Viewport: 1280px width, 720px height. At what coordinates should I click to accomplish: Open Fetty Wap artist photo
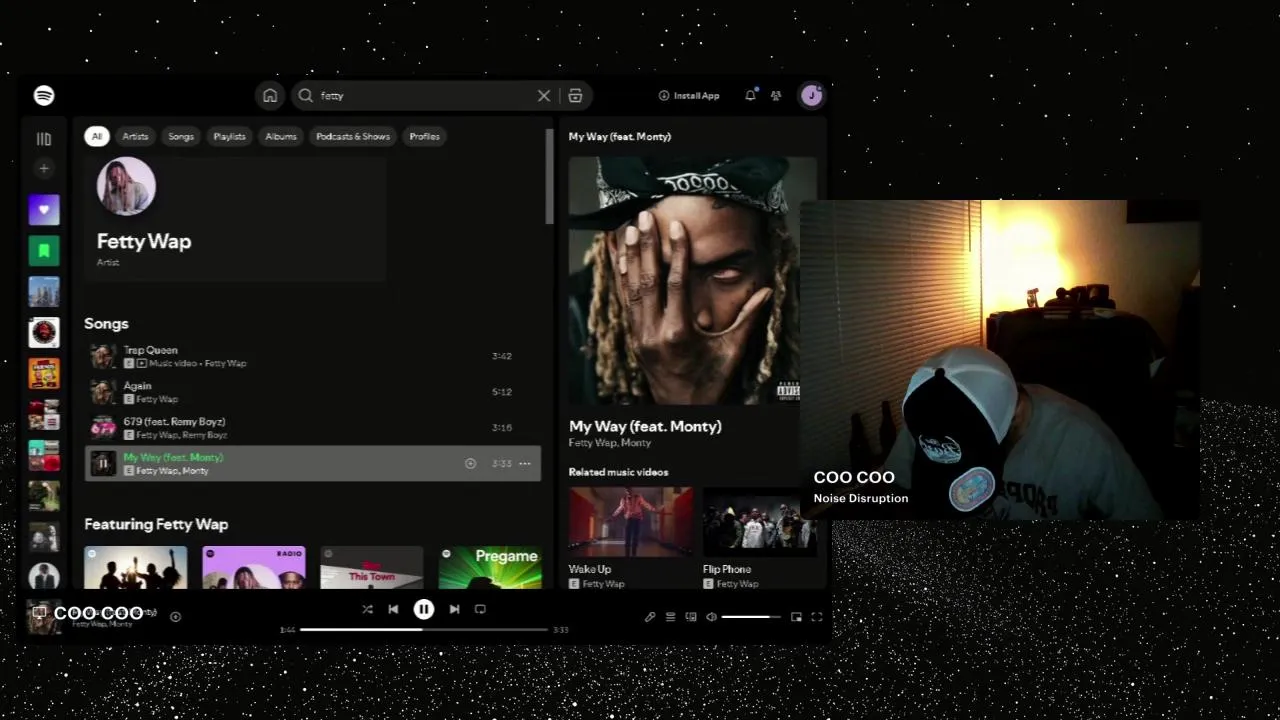pos(126,186)
